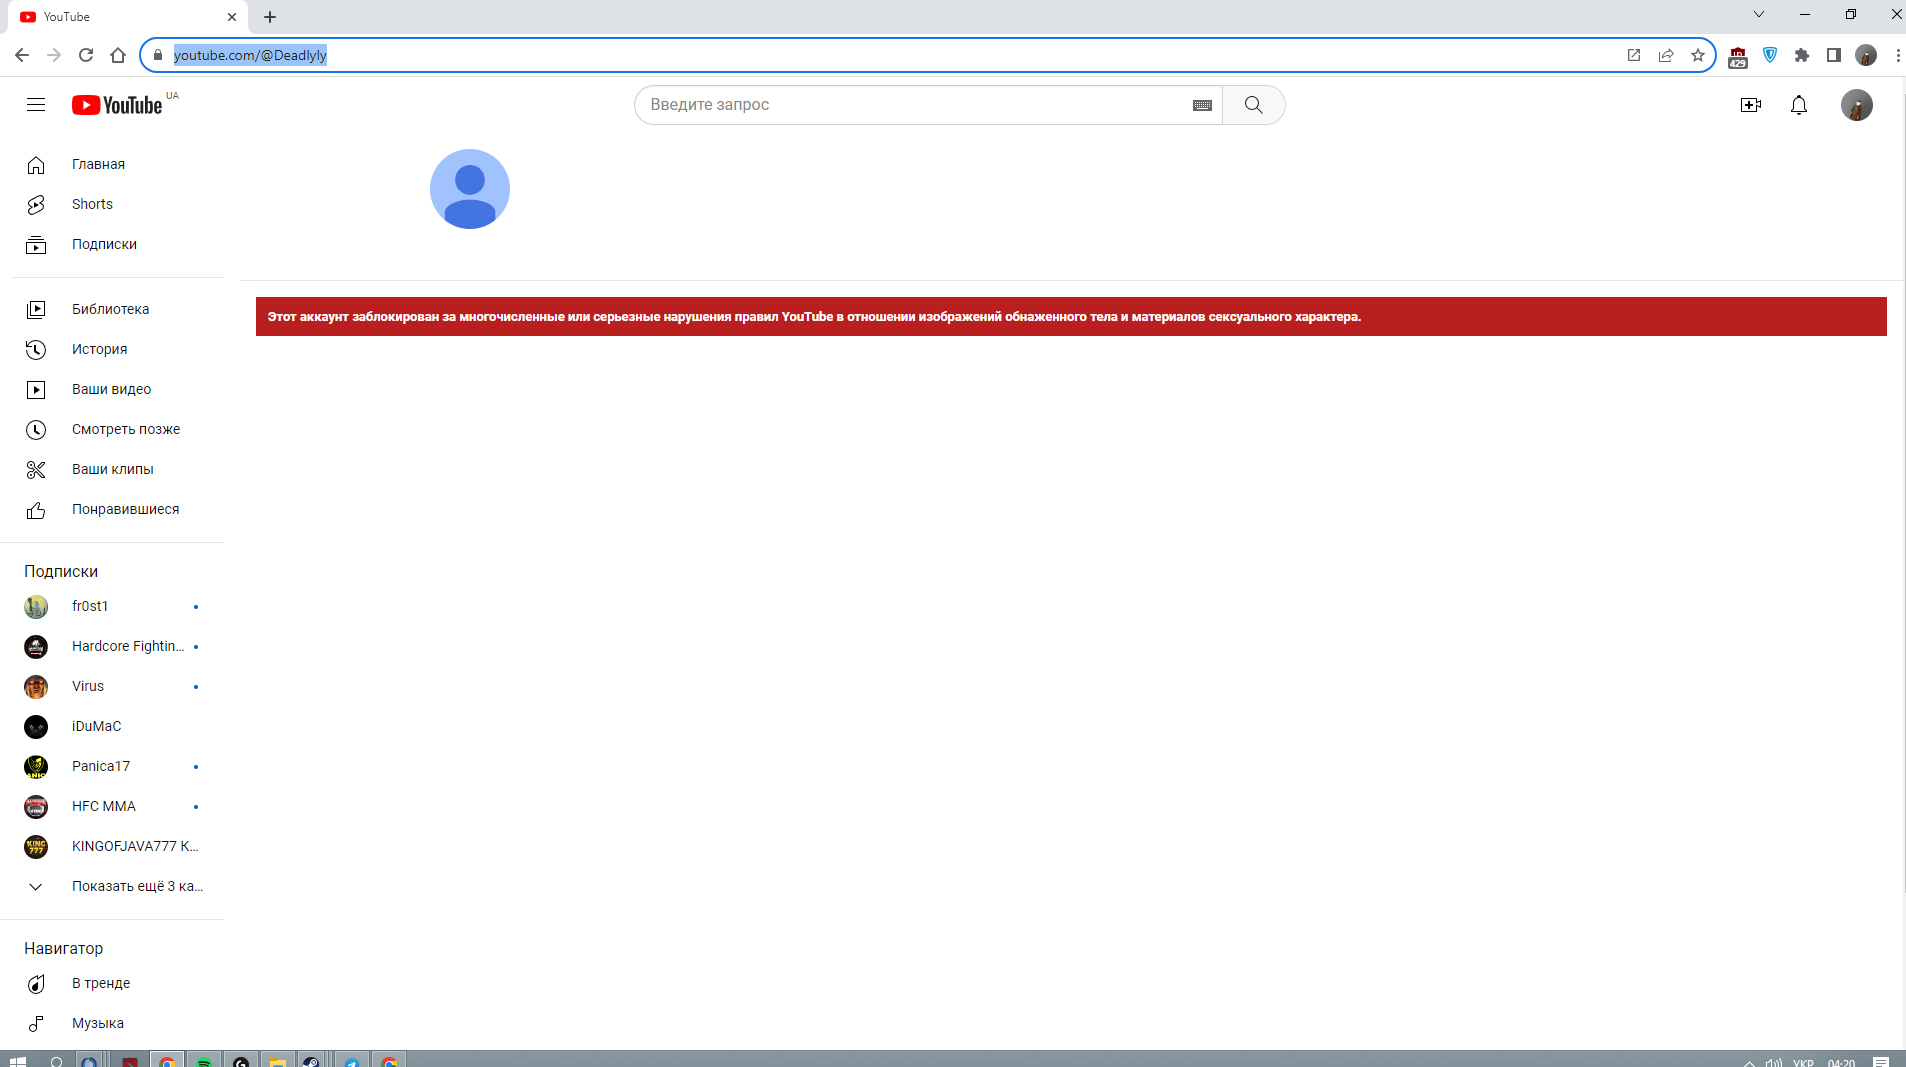
Task: Open Библиотека in the sidebar
Action: coord(112,309)
